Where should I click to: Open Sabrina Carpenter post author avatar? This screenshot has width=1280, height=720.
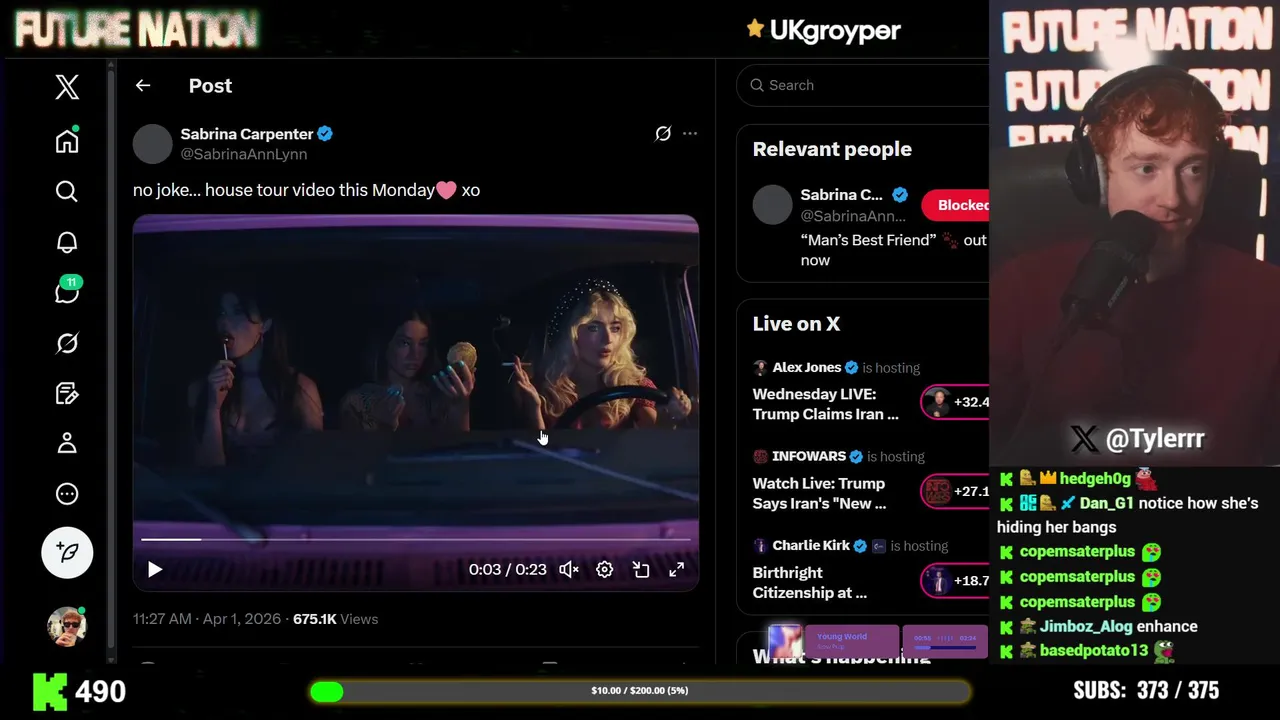pos(153,144)
